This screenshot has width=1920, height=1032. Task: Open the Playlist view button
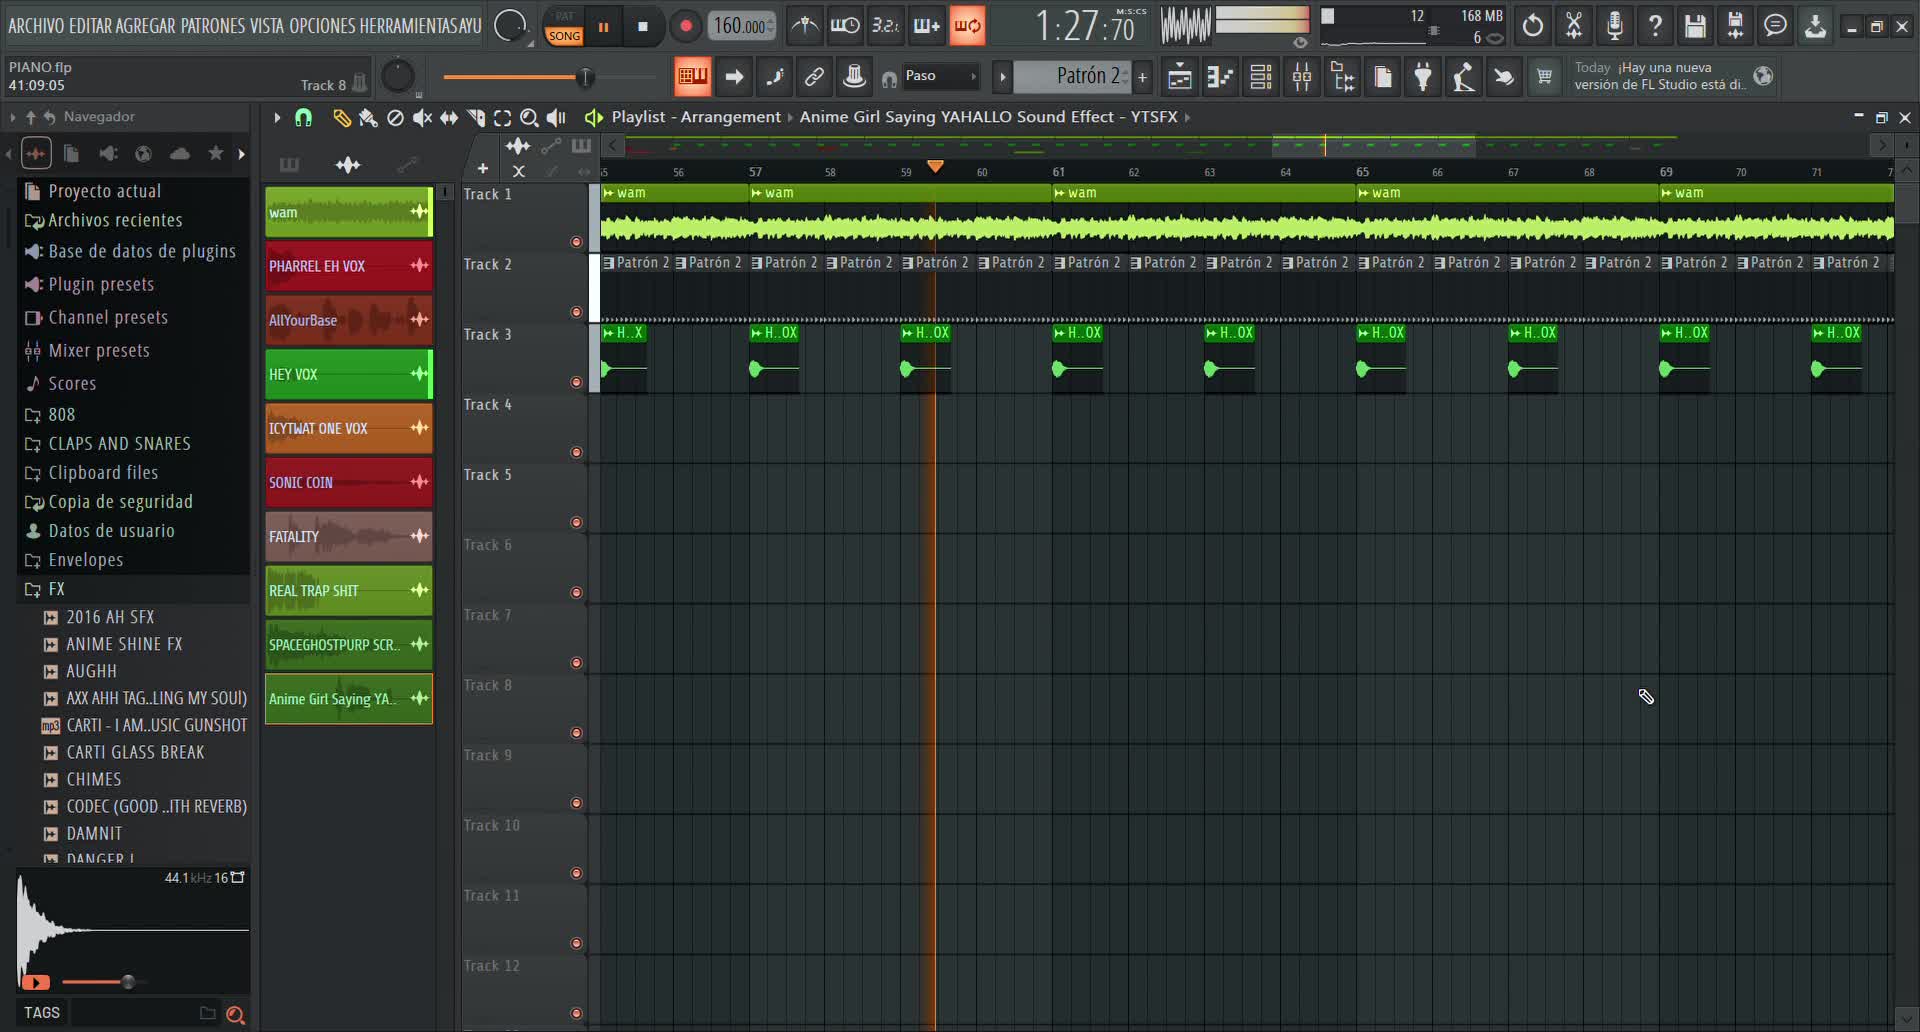point(1180,77)
